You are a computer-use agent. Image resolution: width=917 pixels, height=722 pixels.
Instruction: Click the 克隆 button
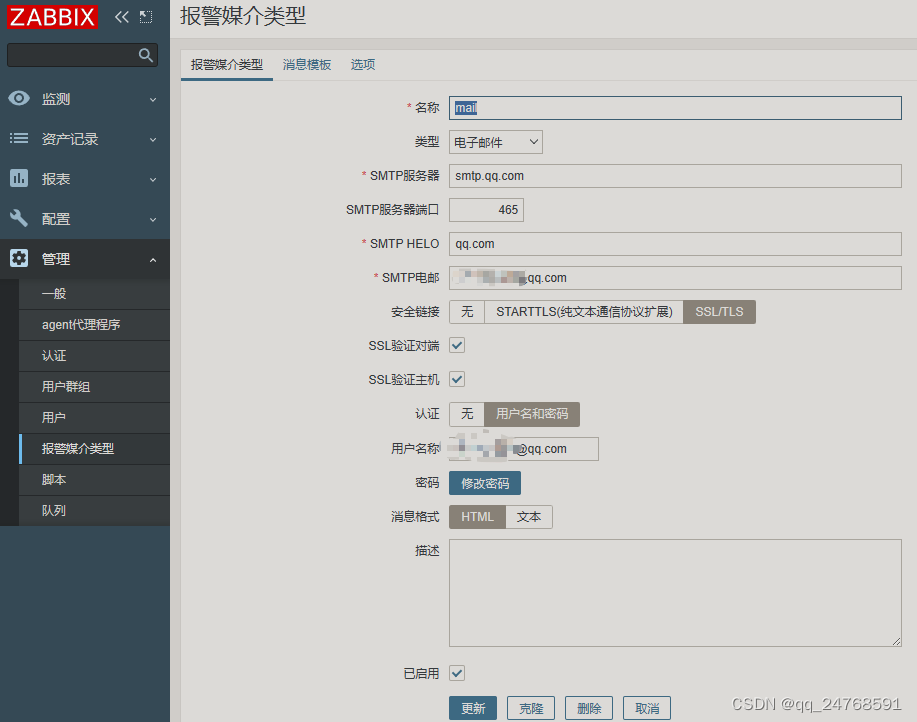point(530,707)
